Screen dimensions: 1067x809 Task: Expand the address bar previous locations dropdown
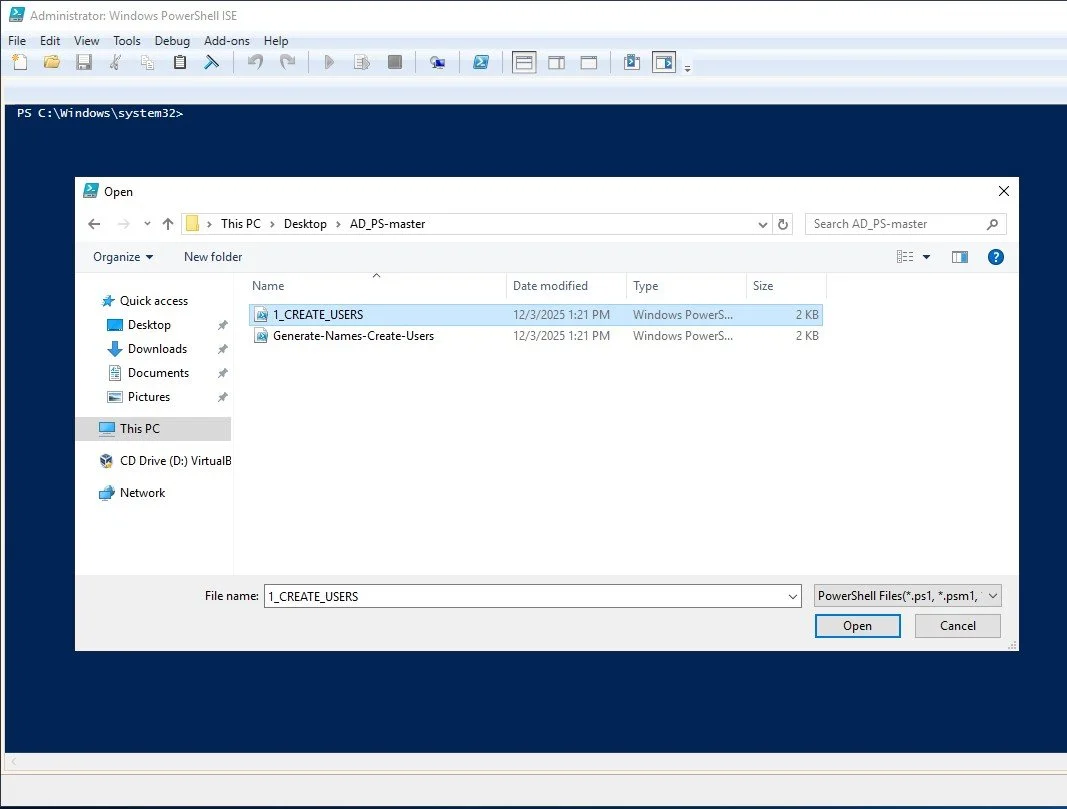point(762,225)
